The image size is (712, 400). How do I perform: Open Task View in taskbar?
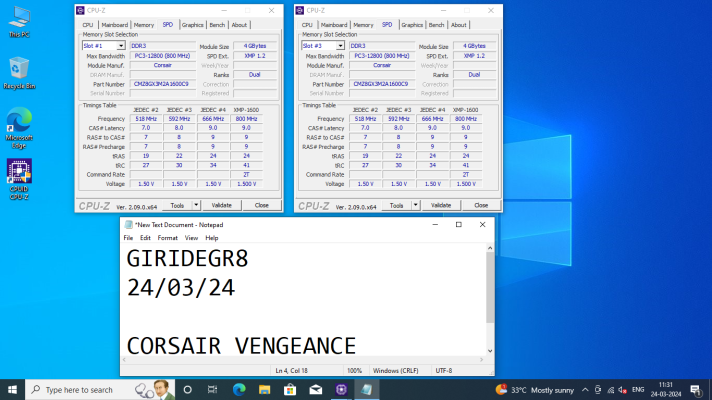click(212, 390)
